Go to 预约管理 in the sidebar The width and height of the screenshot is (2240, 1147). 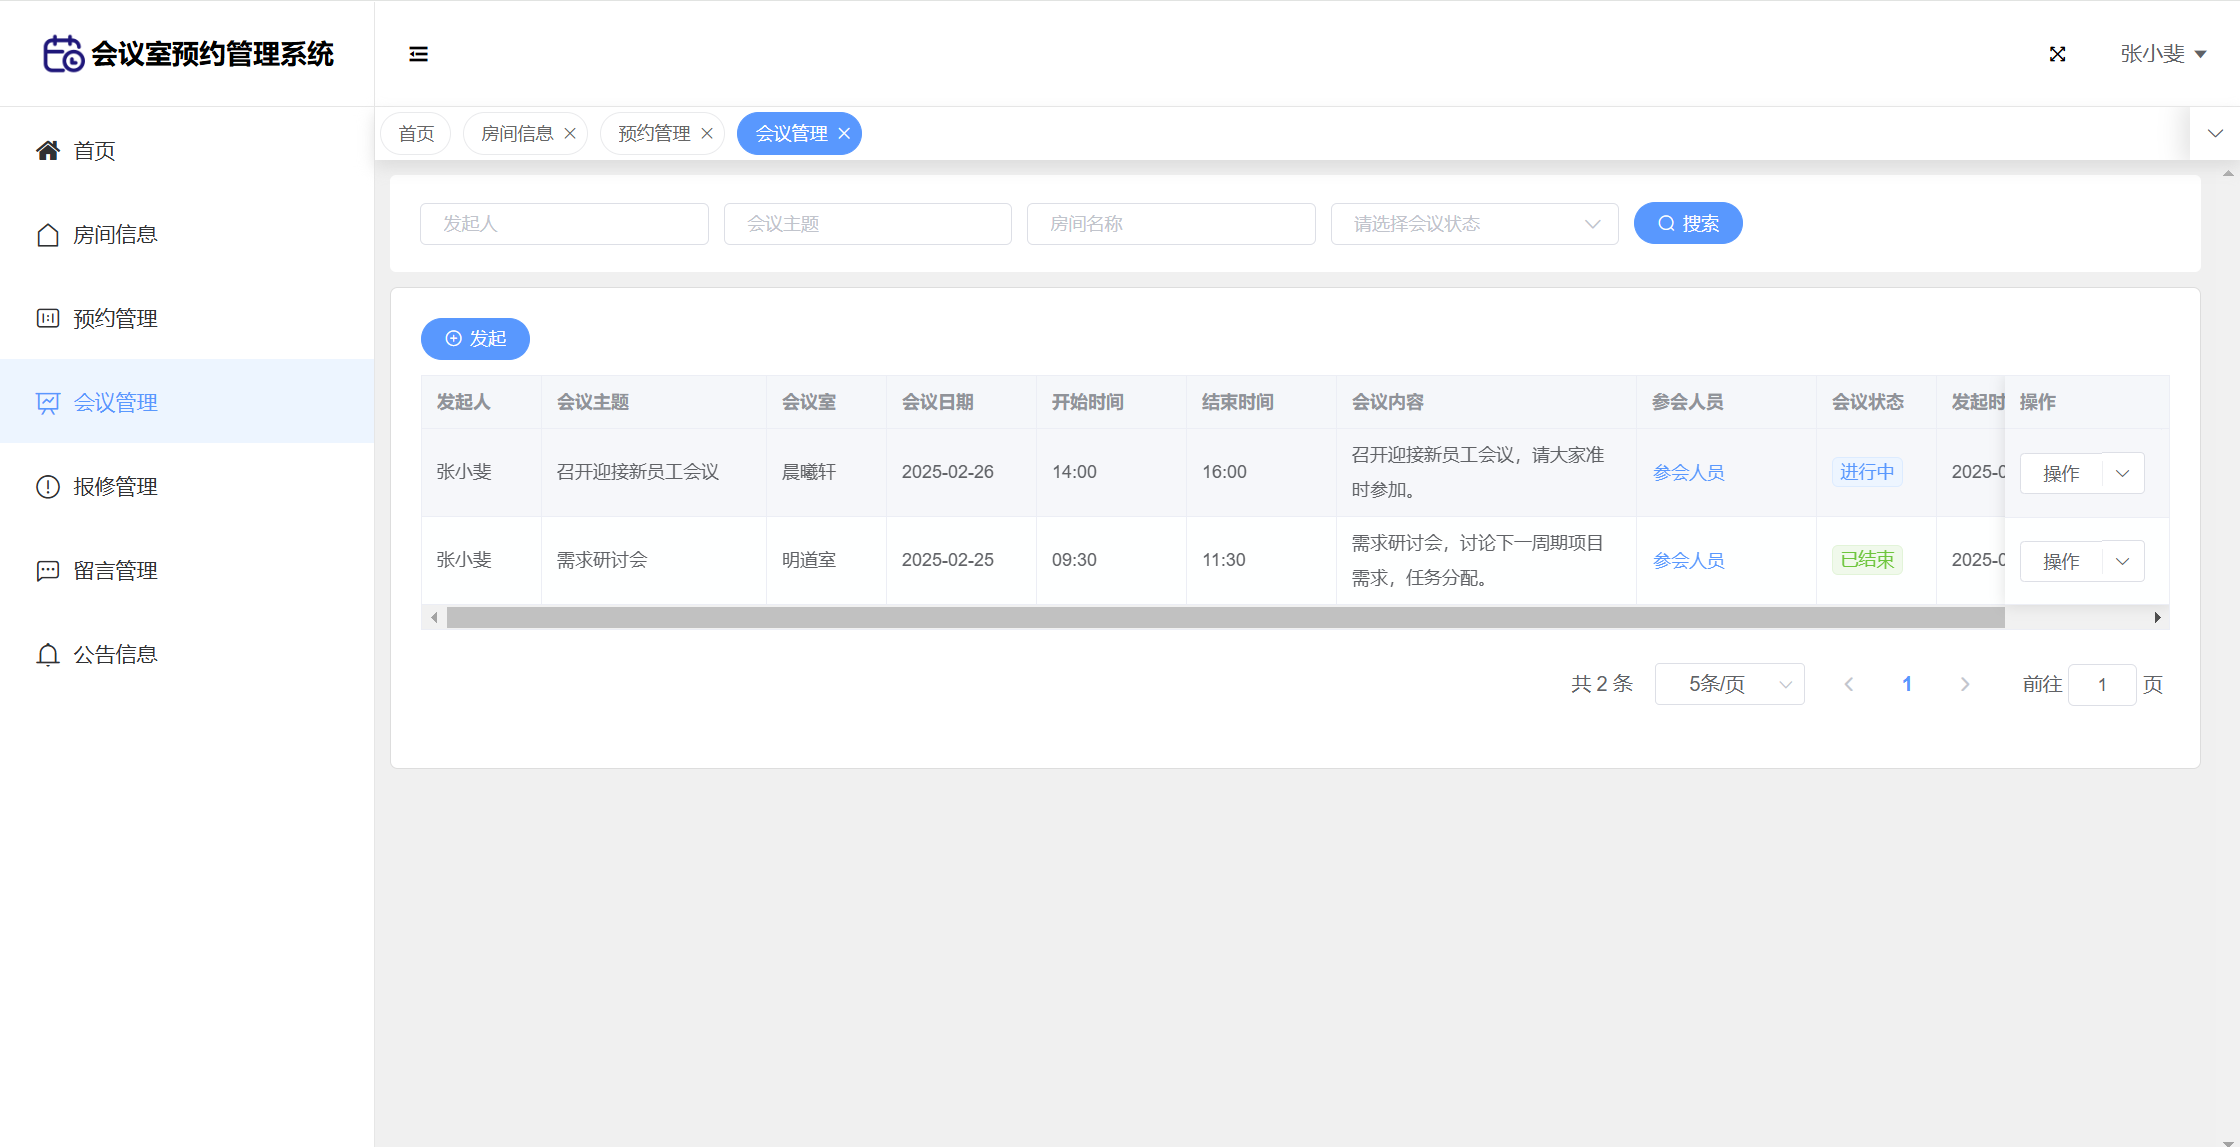pos(114,319)
